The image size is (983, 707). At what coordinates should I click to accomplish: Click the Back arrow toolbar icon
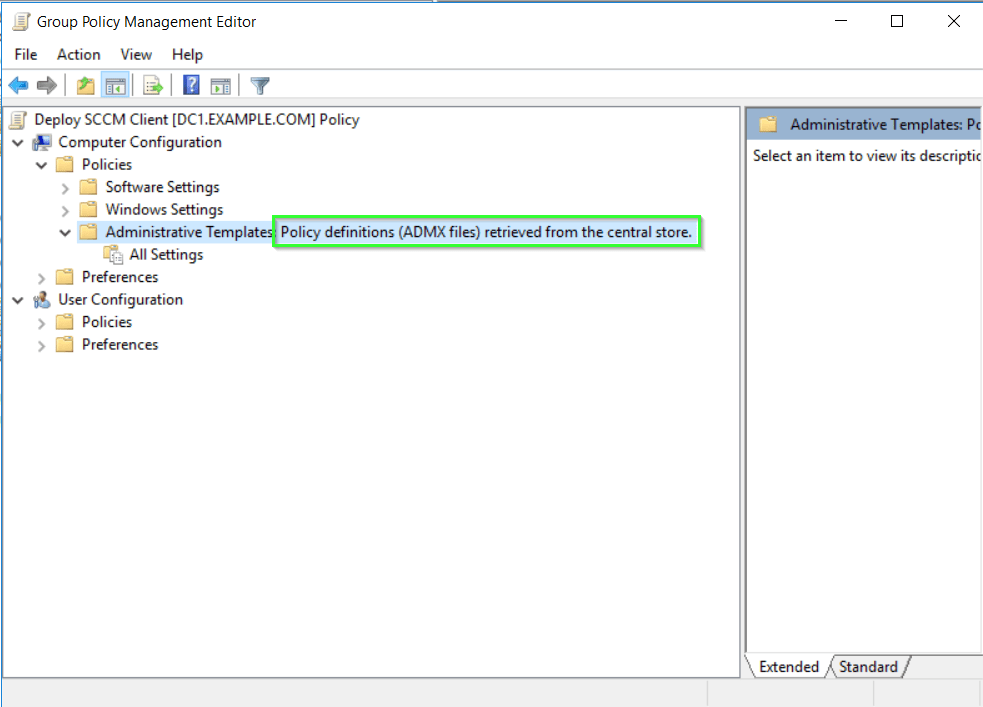[18, 86]
